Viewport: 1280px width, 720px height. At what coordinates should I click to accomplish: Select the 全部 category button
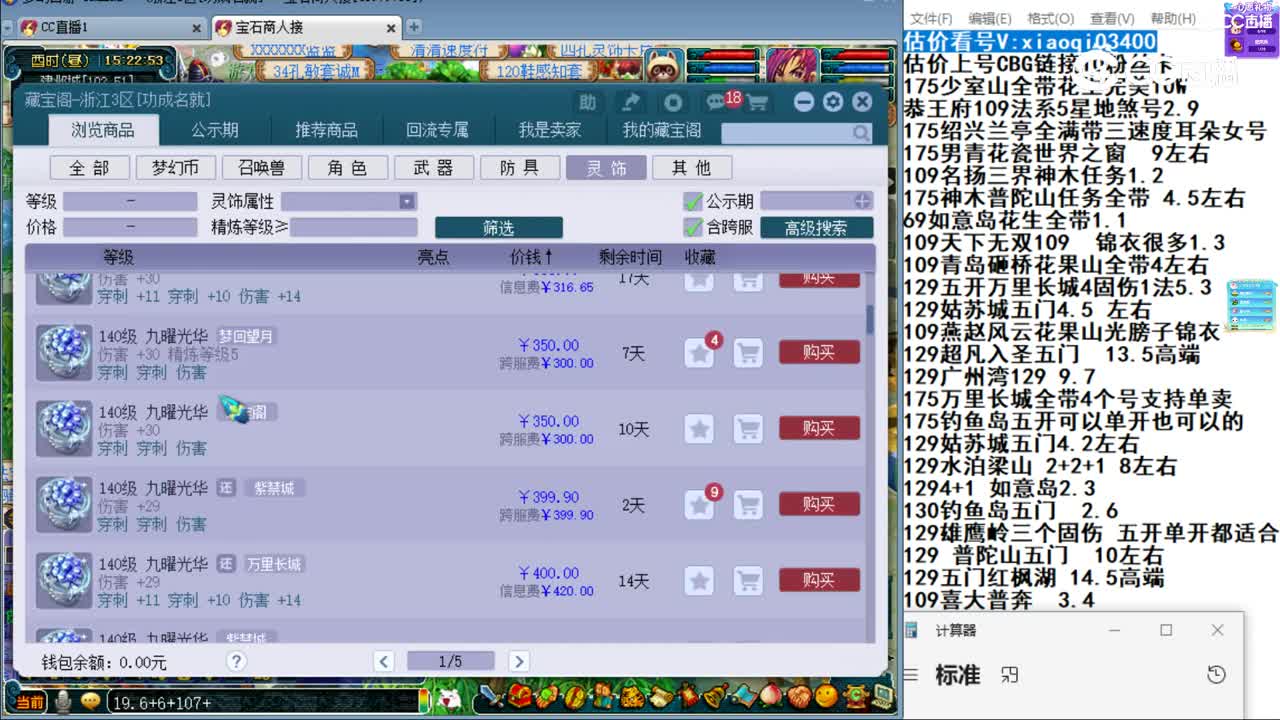[90, 168]
